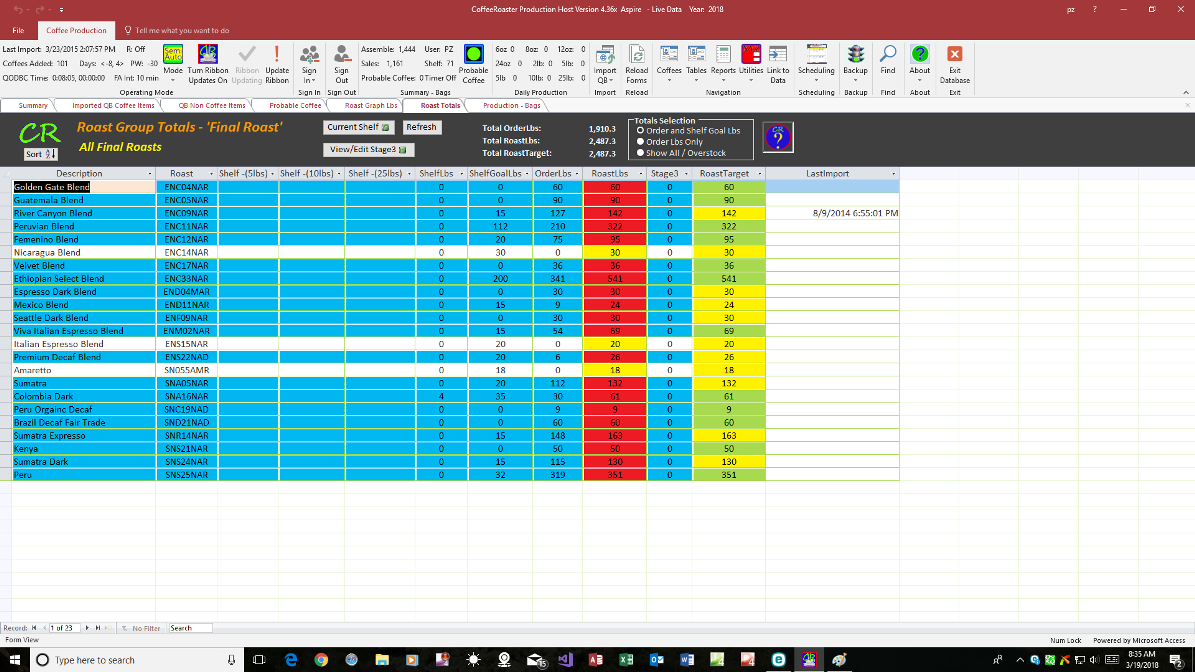
Task: Open the Sem Auto Mode control
Action: 173,64
